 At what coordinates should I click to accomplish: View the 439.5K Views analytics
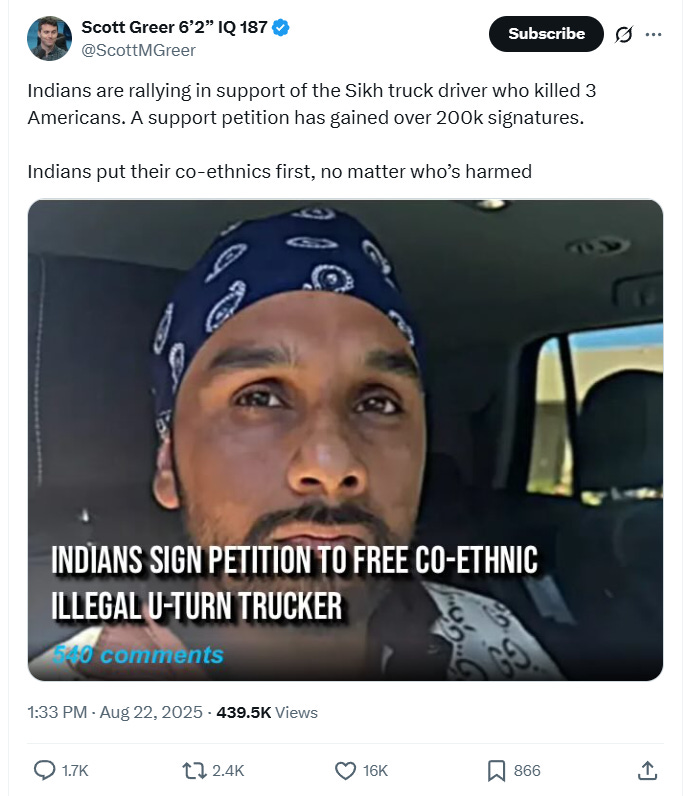(267, 712)
